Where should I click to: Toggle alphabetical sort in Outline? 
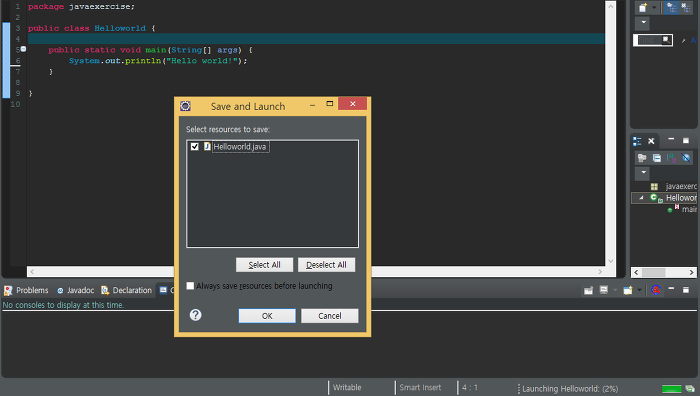(671, 158)
